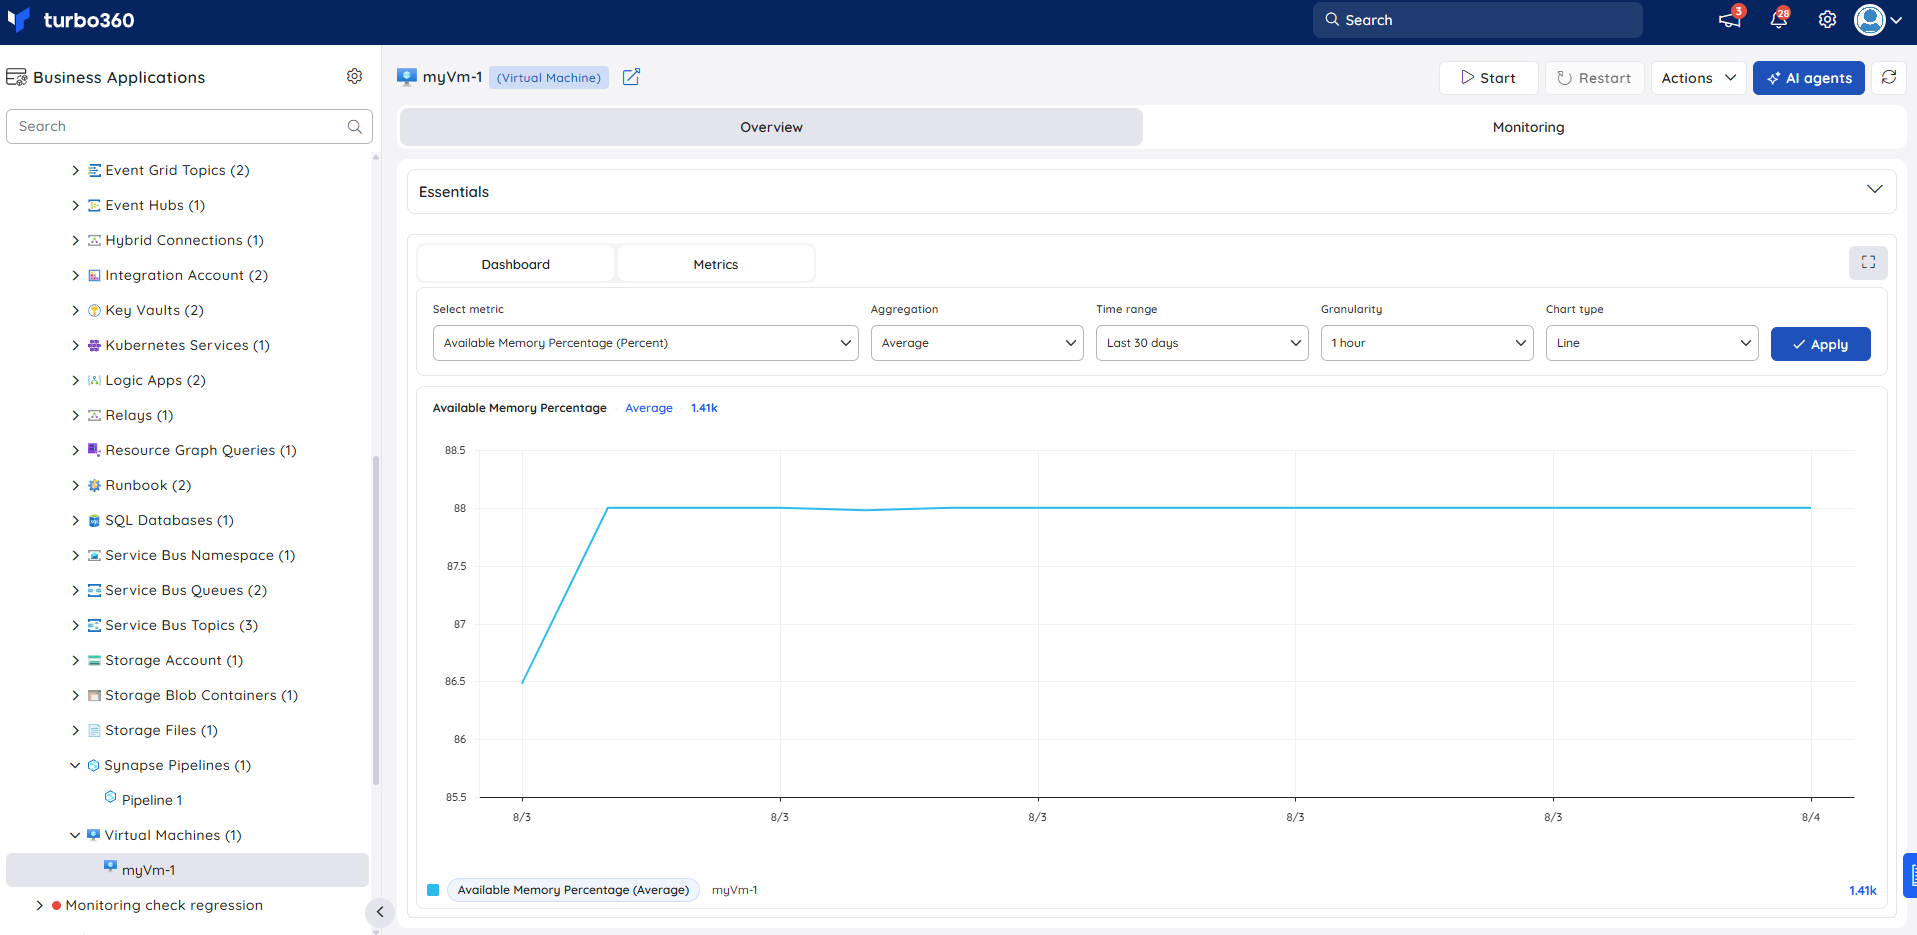1917x935 pixels.
Task: Expand chart to fullscreen icon
Action: pos(1868,263)
